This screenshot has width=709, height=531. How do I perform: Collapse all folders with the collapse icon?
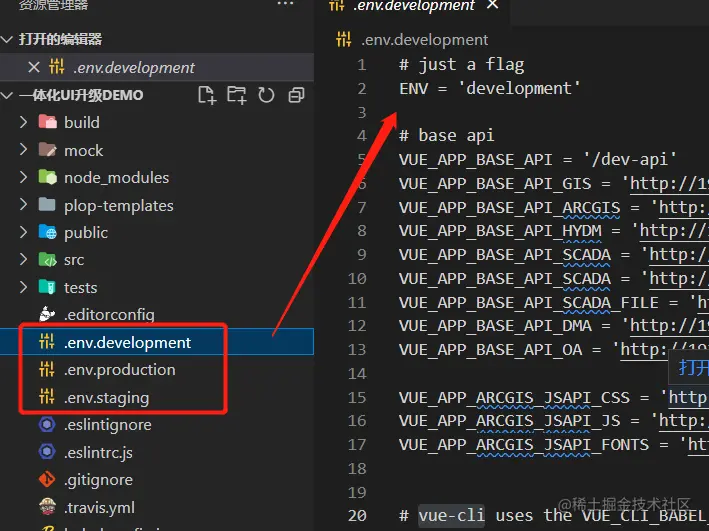(x=296, y=95)
